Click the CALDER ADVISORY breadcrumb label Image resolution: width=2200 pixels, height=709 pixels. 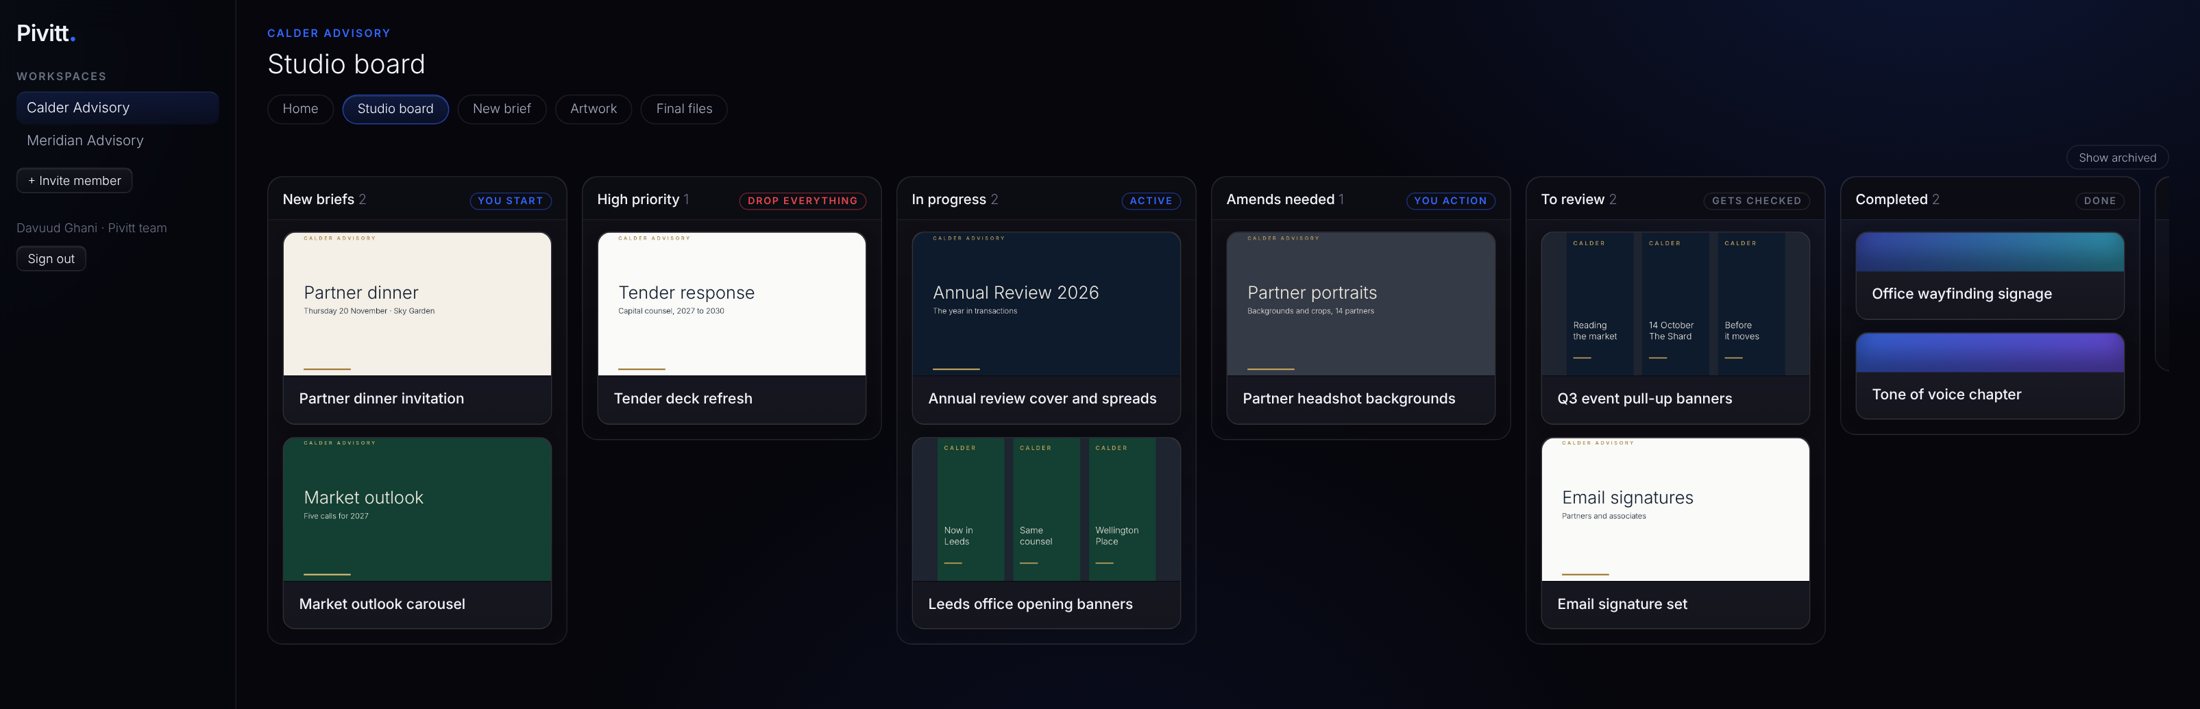tap(329, 33)
